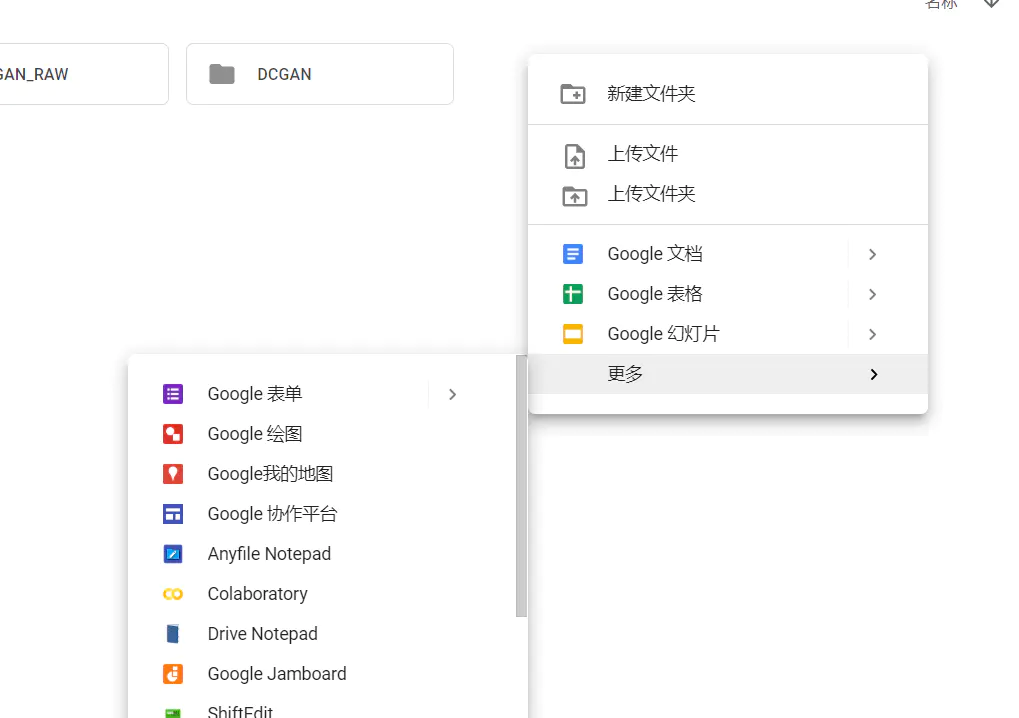This screenshot has width=1019, height=718.
Task: Expand the Google 表格 submenu arrow
Action: click(x=873, y=294)
